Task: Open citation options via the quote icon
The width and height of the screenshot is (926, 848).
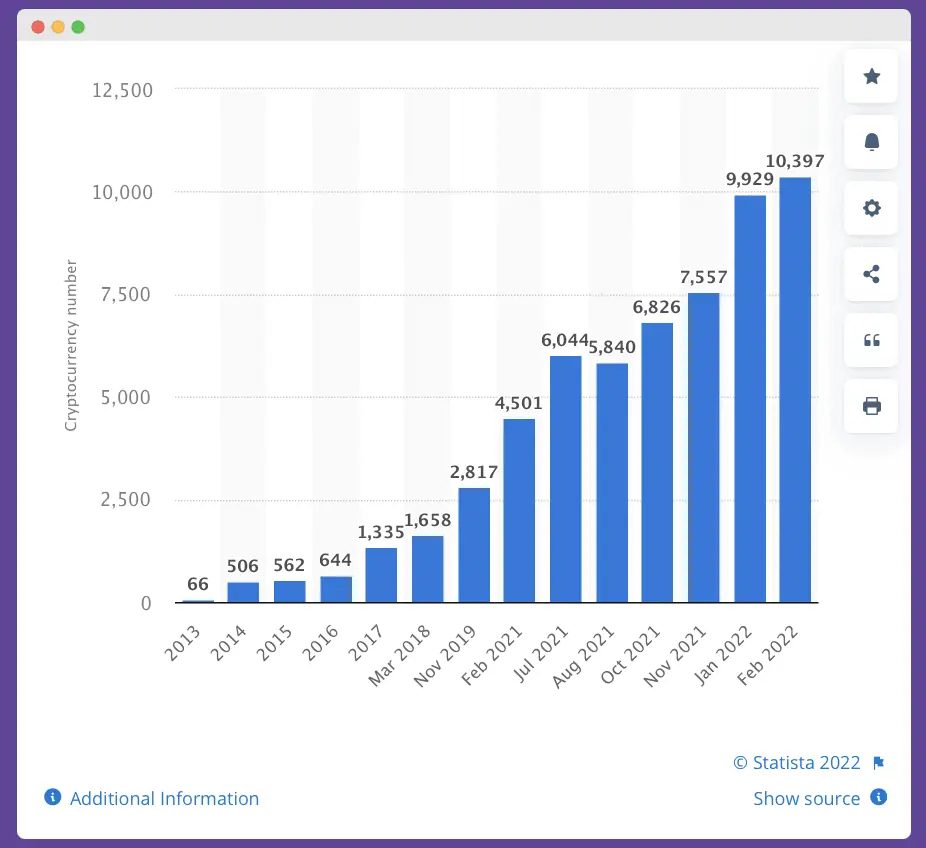Action: [x=870, y=340]
